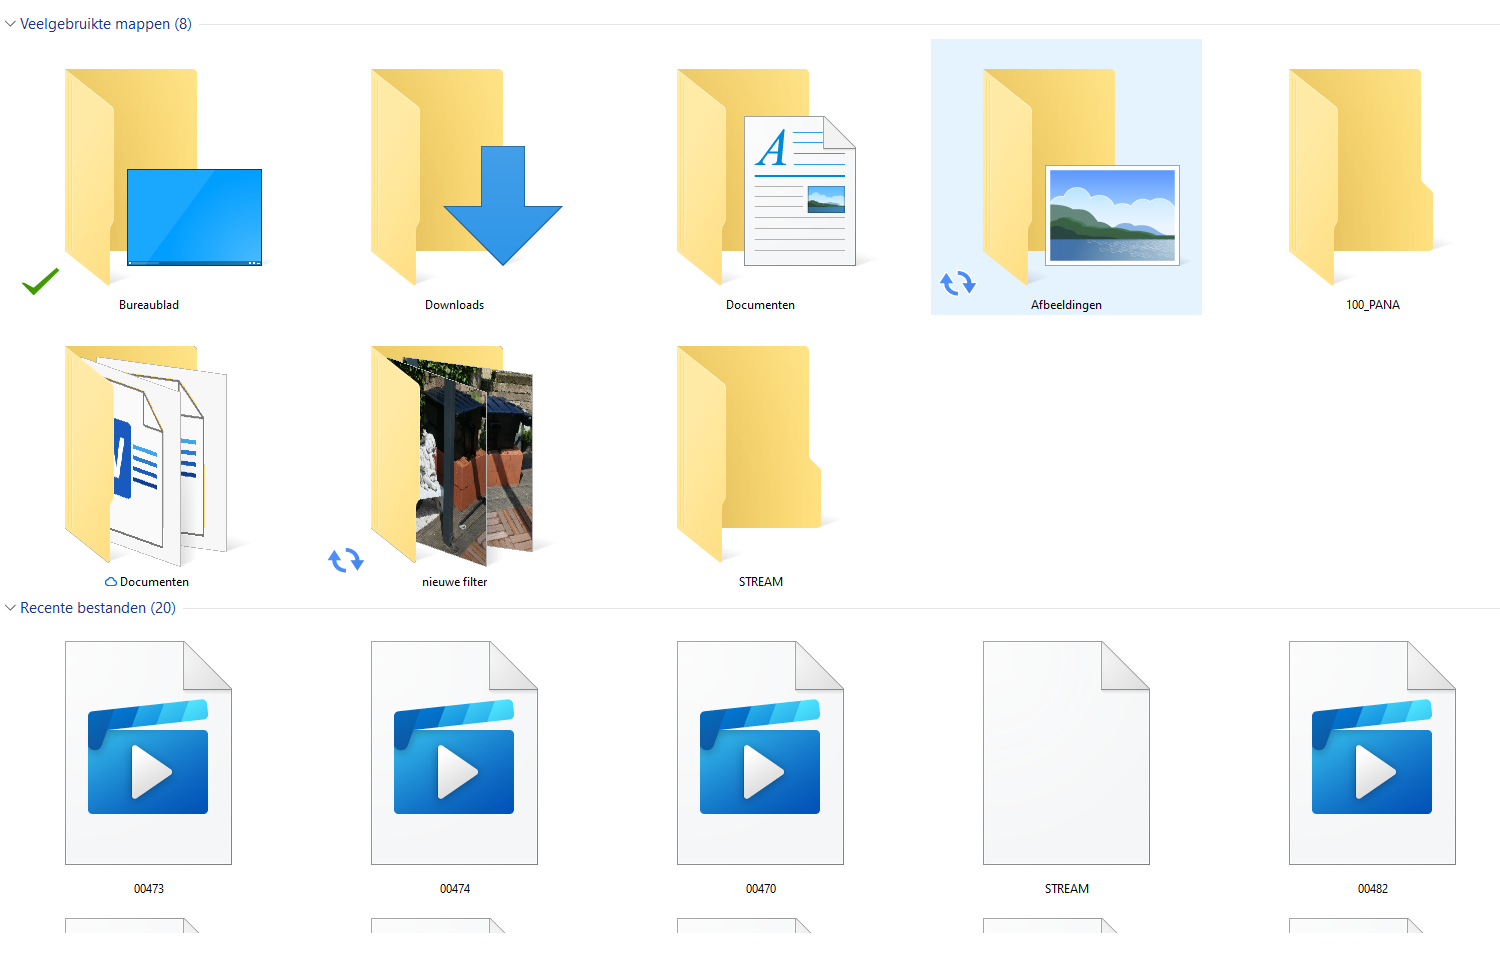Open the cloud Documenten folder with Word files
This screenshot has width=1500, height=955.
coord(148,456)
